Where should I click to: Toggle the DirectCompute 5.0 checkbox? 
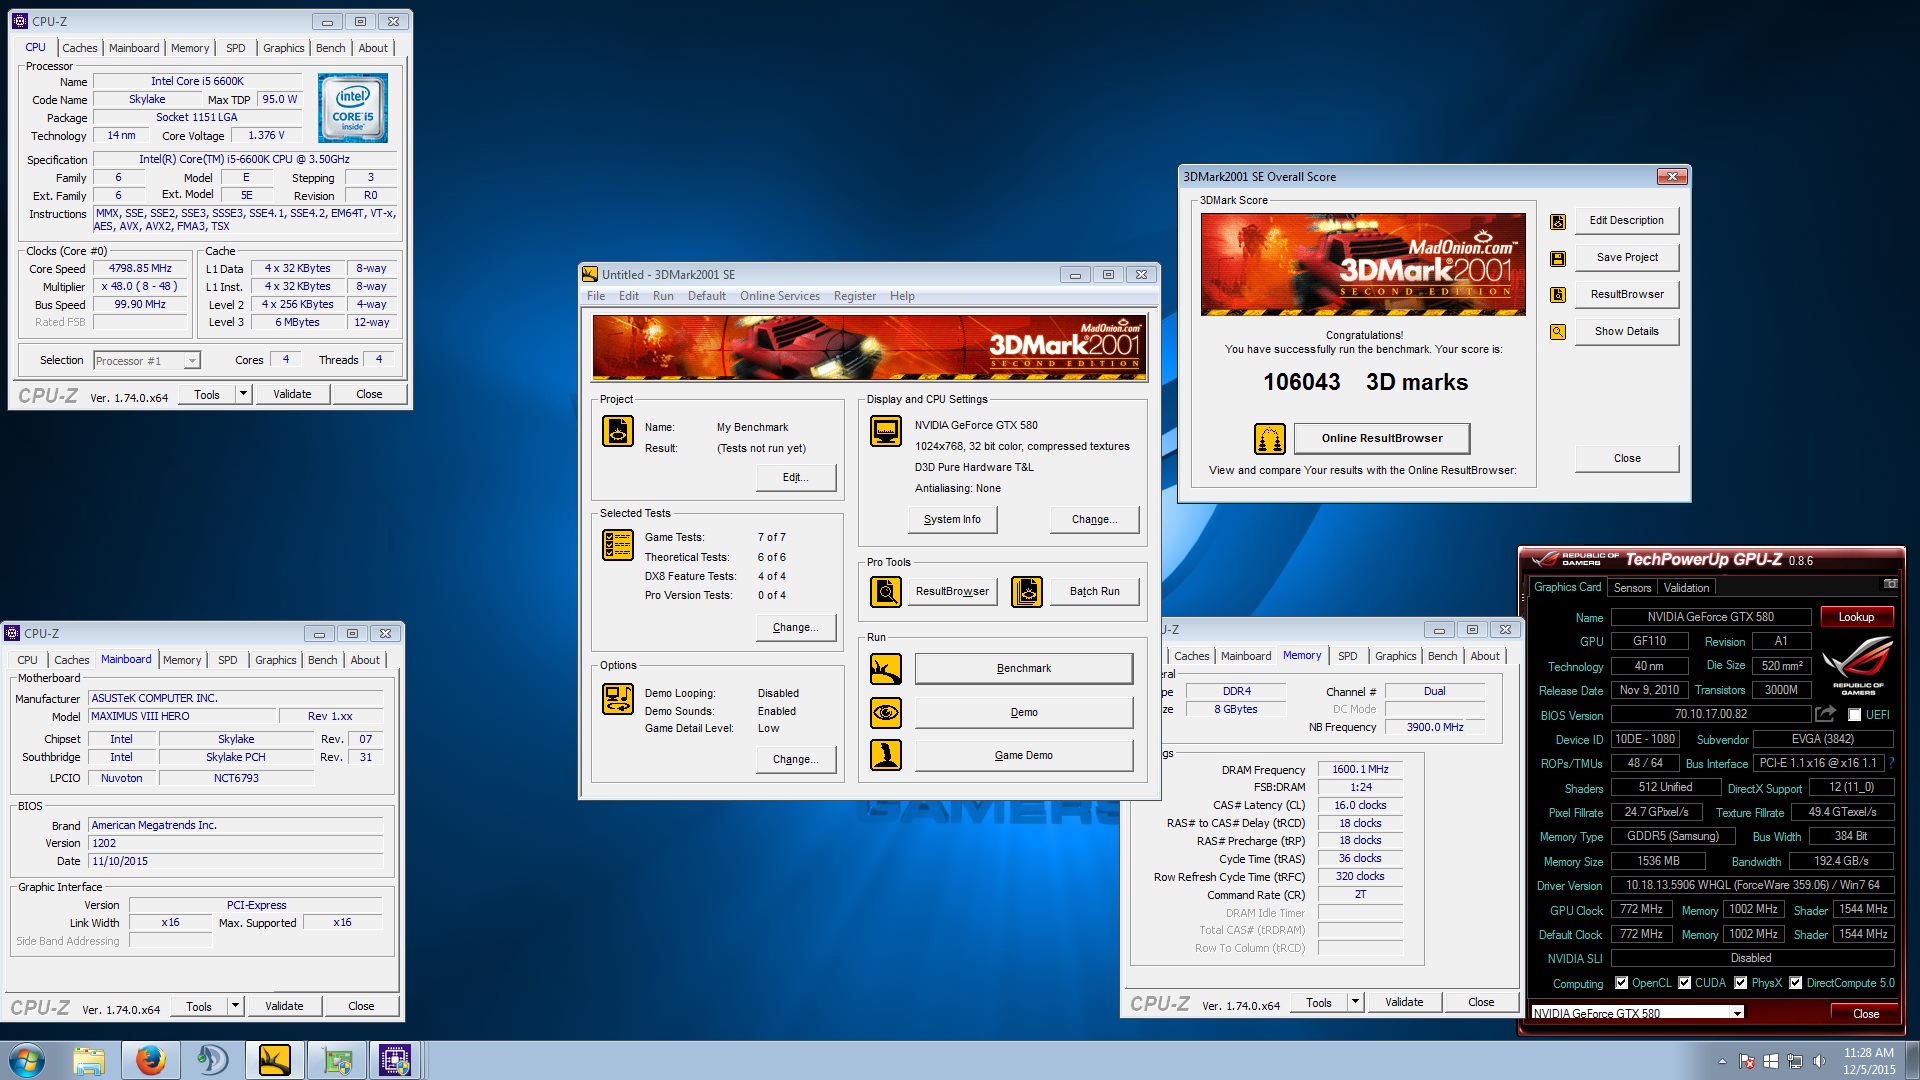point(1796,983)
